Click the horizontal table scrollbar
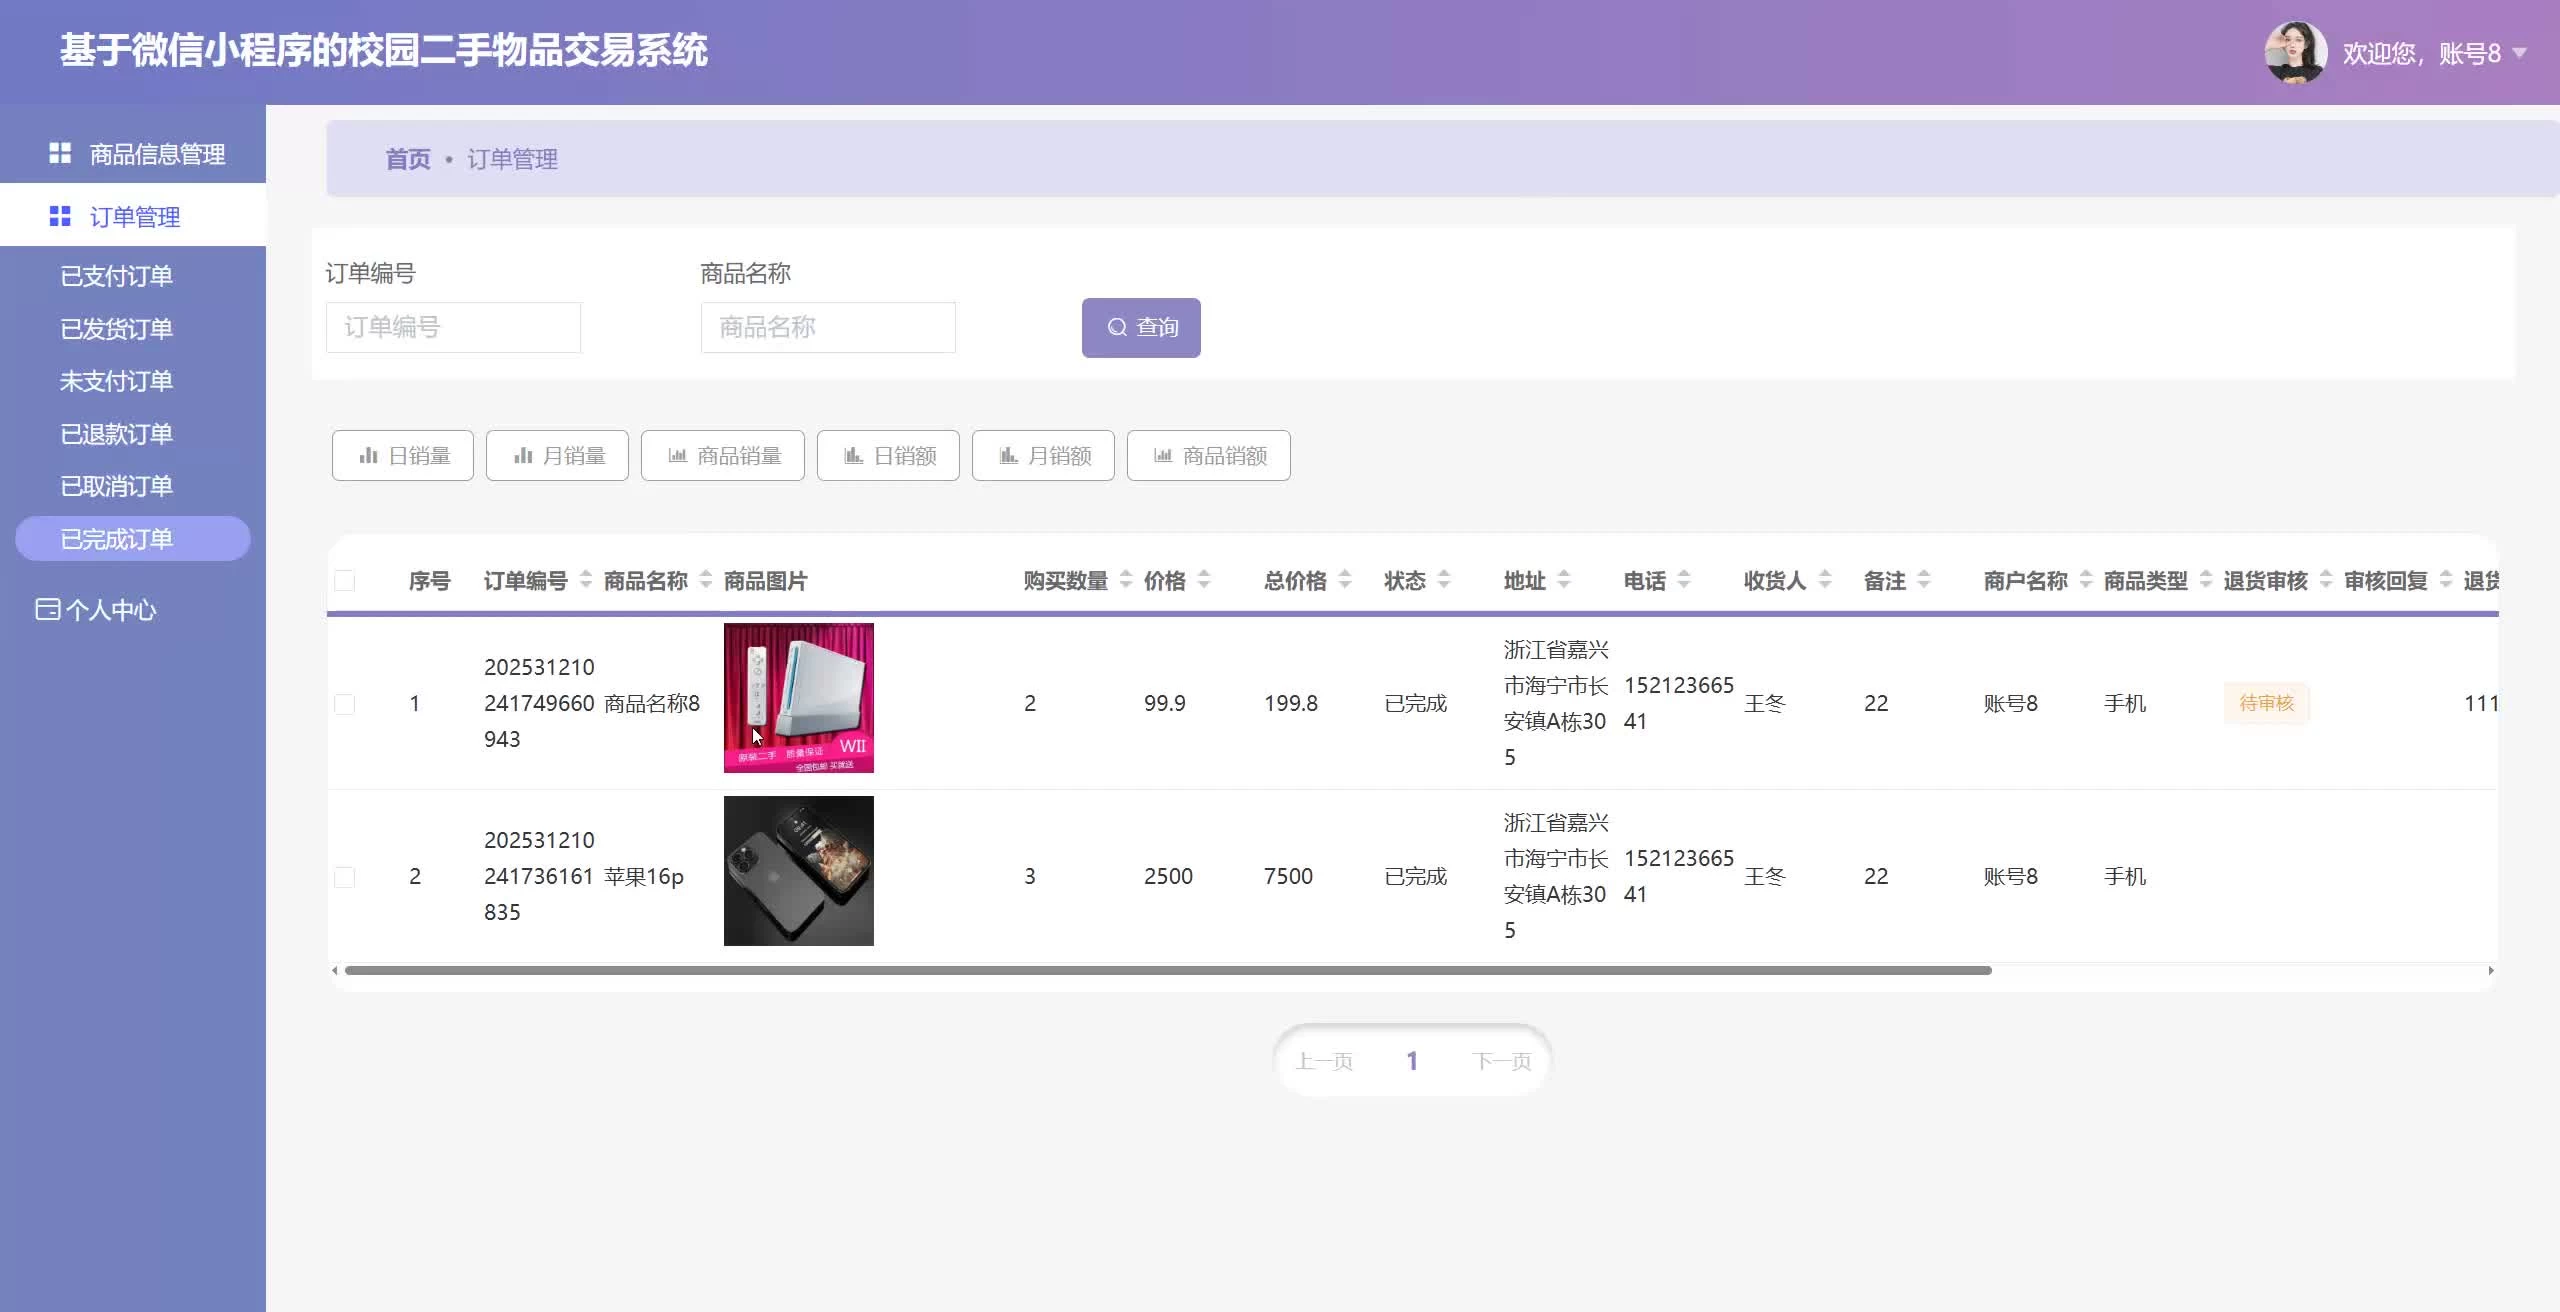This screenshot has width=2560, height=1312. [x=1167, y=970]
